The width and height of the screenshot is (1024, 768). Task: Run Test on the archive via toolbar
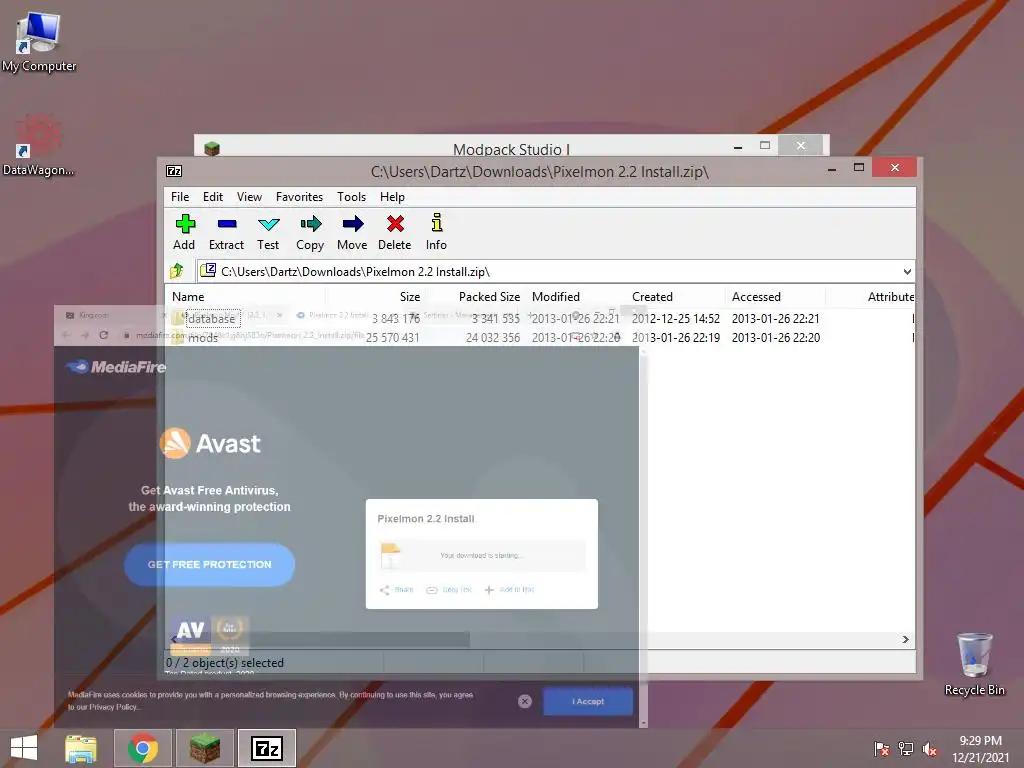click(x=268, y=232)
